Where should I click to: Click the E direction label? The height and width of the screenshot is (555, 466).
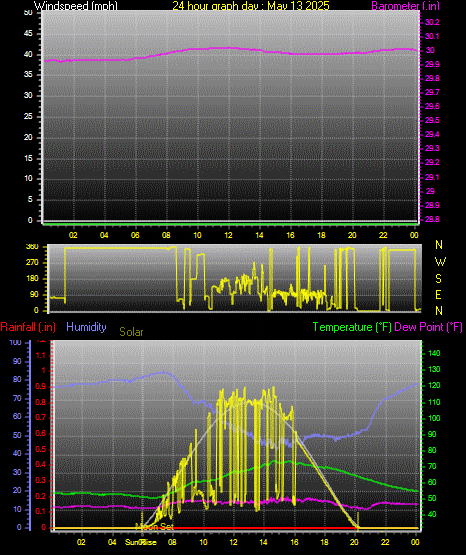coord(438,295)
